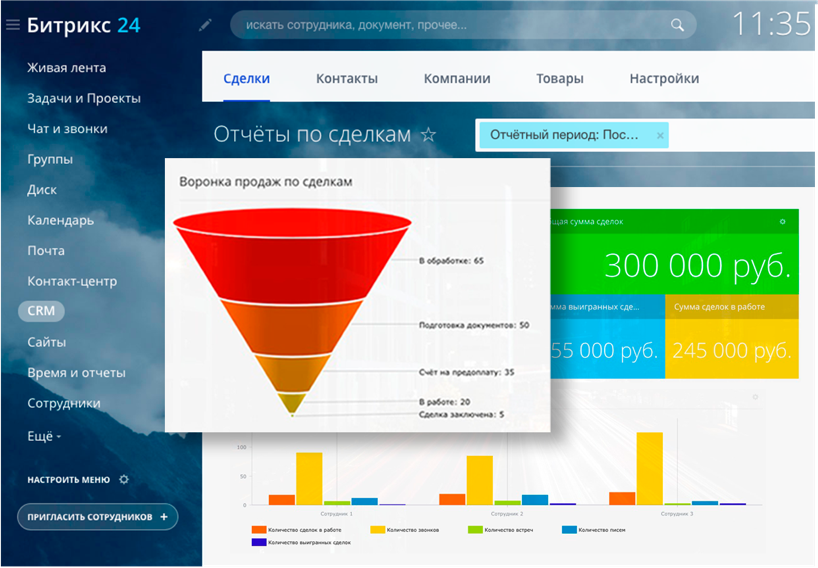Viewport: 818px width, 568px height.
Task: Click the 11:35 clock display
Action: (771, 24)
